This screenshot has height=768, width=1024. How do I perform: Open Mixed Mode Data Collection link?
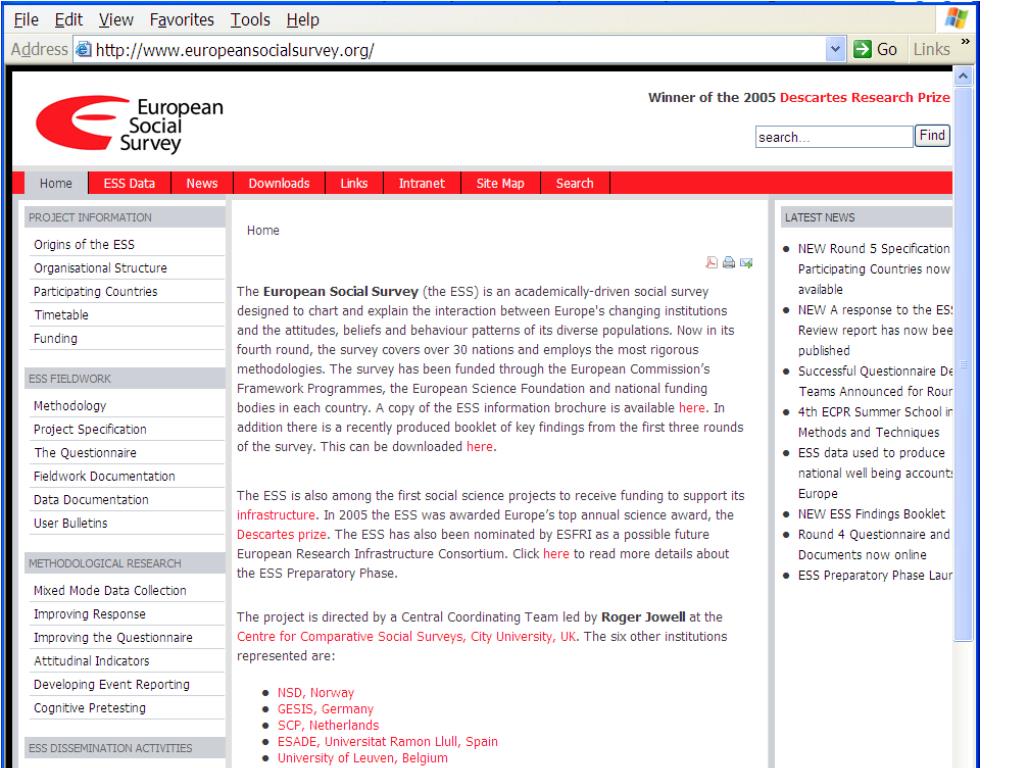coord(110,590)
